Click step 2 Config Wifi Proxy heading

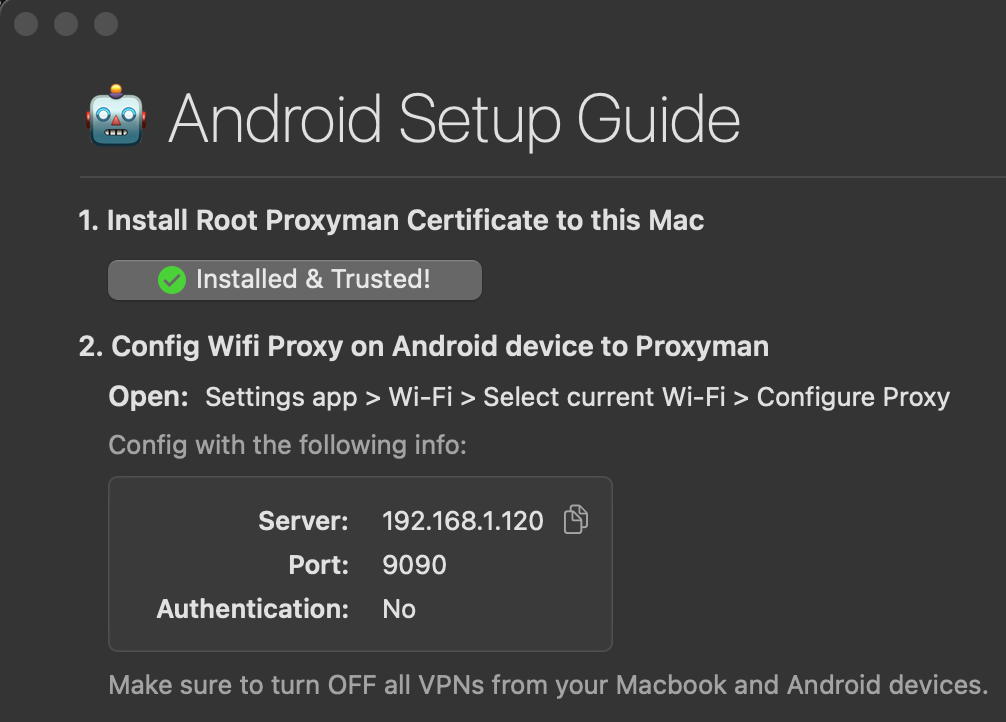(423, 347)
